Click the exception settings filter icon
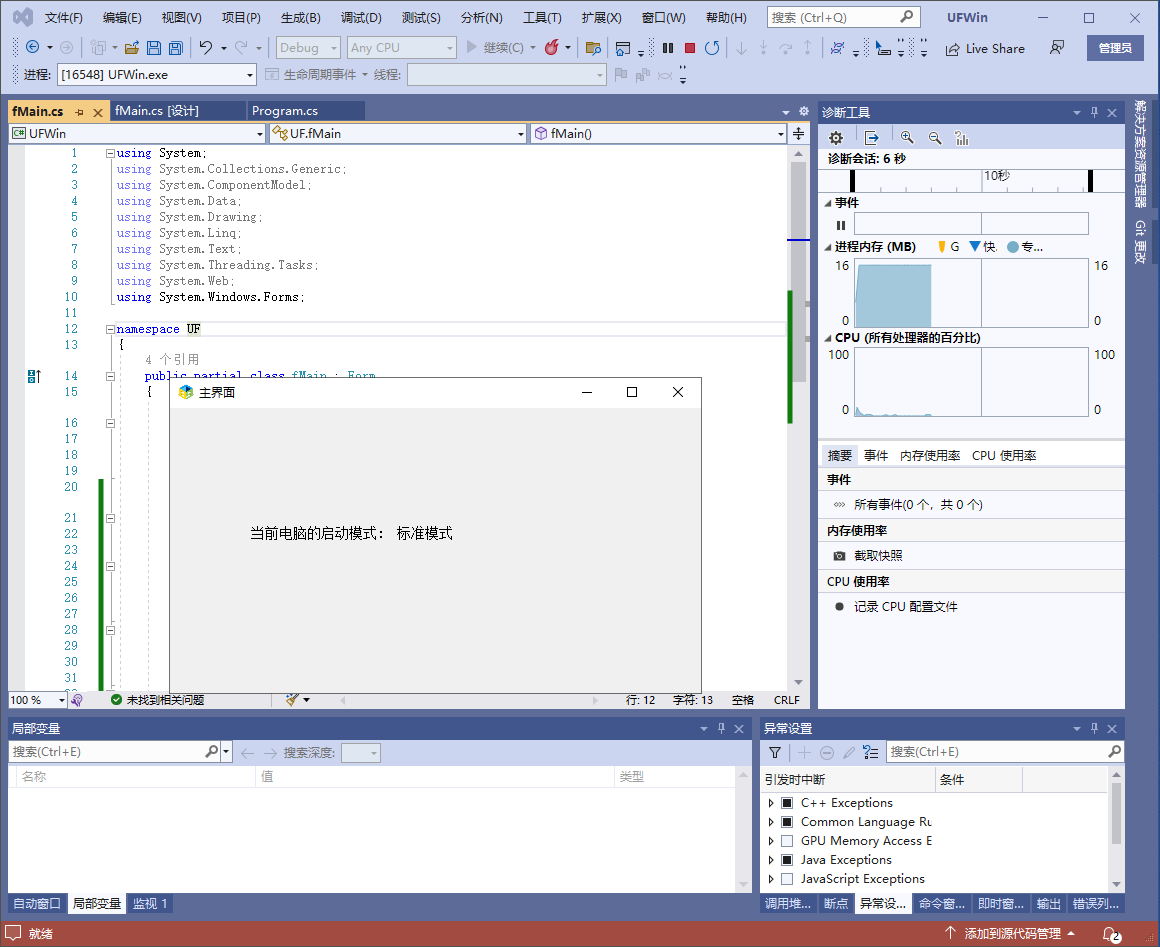This screenshot has width=1160, height=947. pos(775,752)
